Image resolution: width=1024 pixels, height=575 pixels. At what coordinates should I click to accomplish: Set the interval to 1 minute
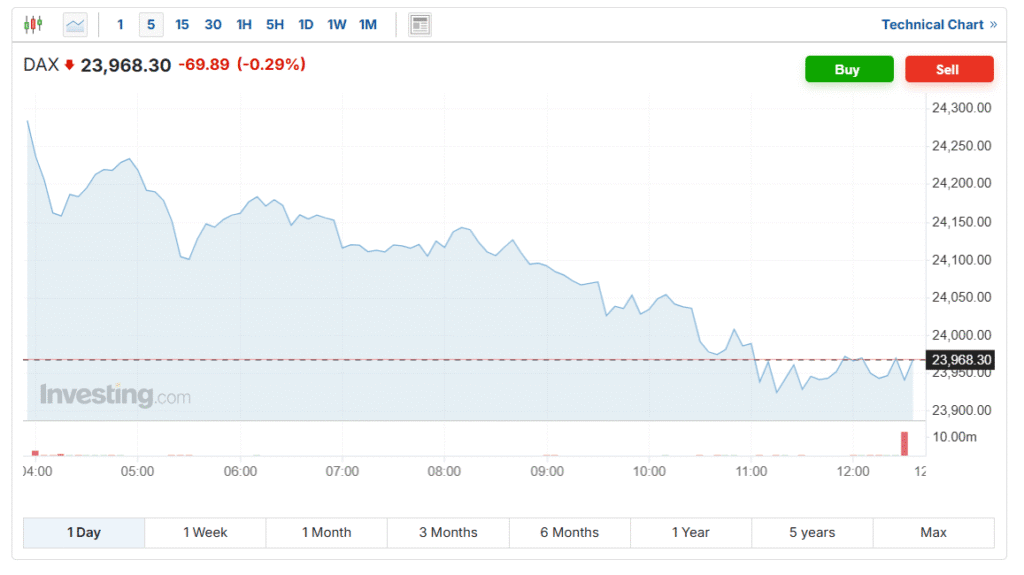(121, 24)
